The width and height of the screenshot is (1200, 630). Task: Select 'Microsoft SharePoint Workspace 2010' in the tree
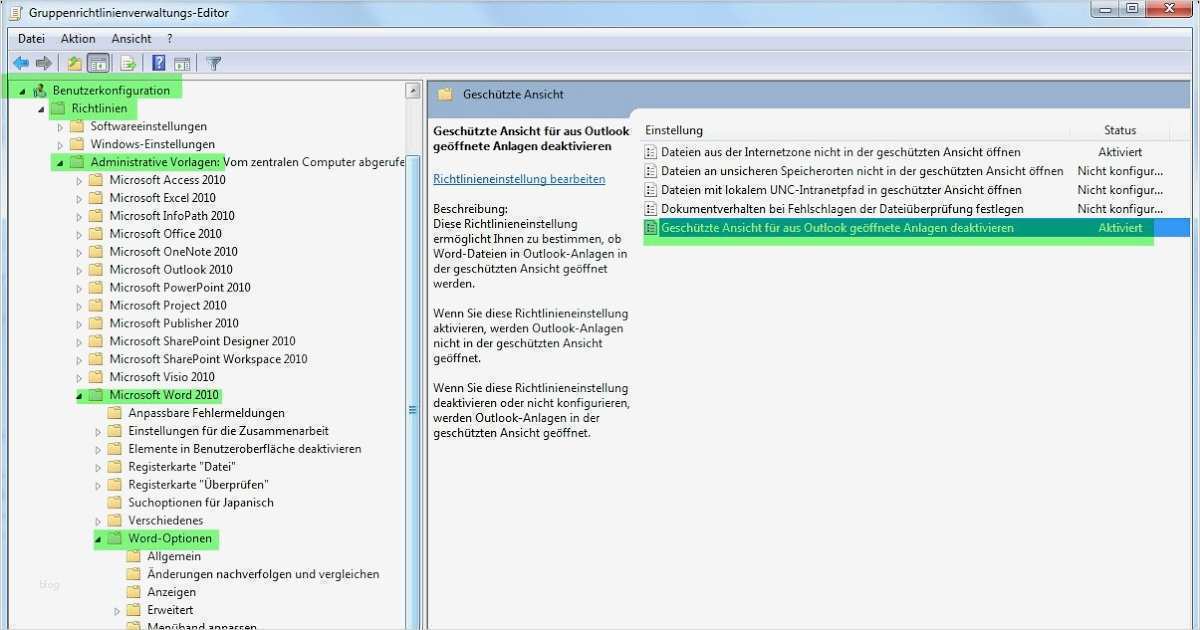click(208, 359)
